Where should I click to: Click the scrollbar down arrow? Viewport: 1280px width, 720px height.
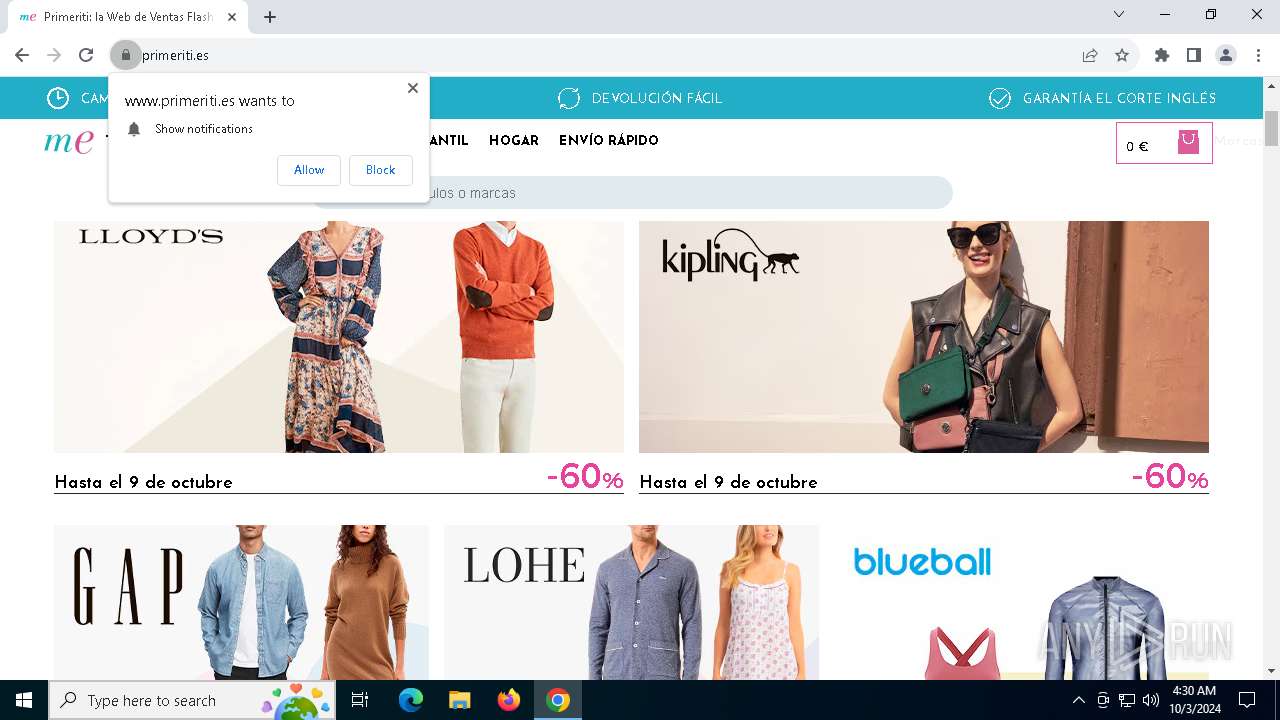click(x=1271, y=671)
